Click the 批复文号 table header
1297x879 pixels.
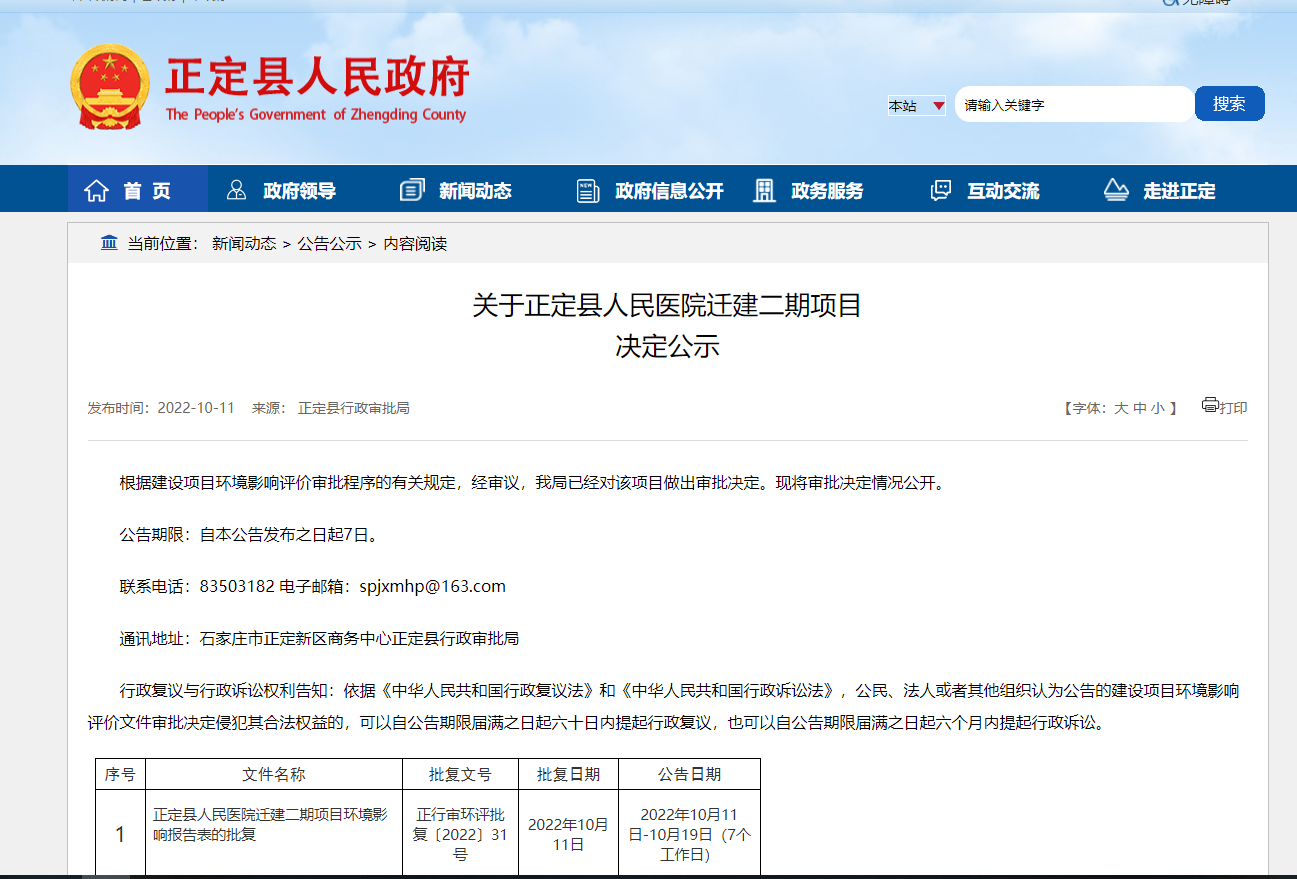[x=460, y=774]
